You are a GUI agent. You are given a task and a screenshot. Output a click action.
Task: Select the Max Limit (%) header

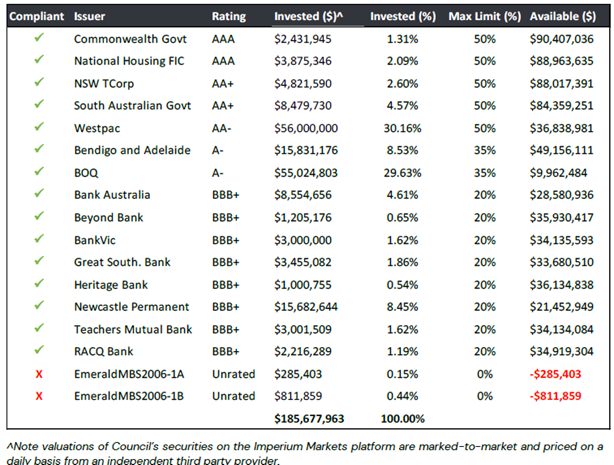484,17
